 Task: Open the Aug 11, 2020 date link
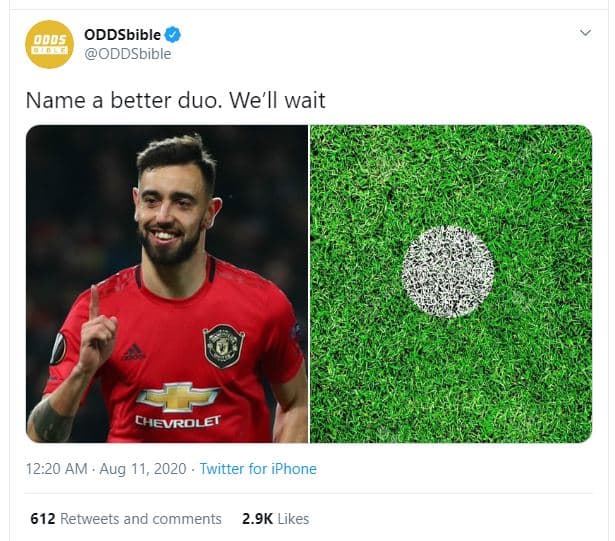(x=143, y=469)
